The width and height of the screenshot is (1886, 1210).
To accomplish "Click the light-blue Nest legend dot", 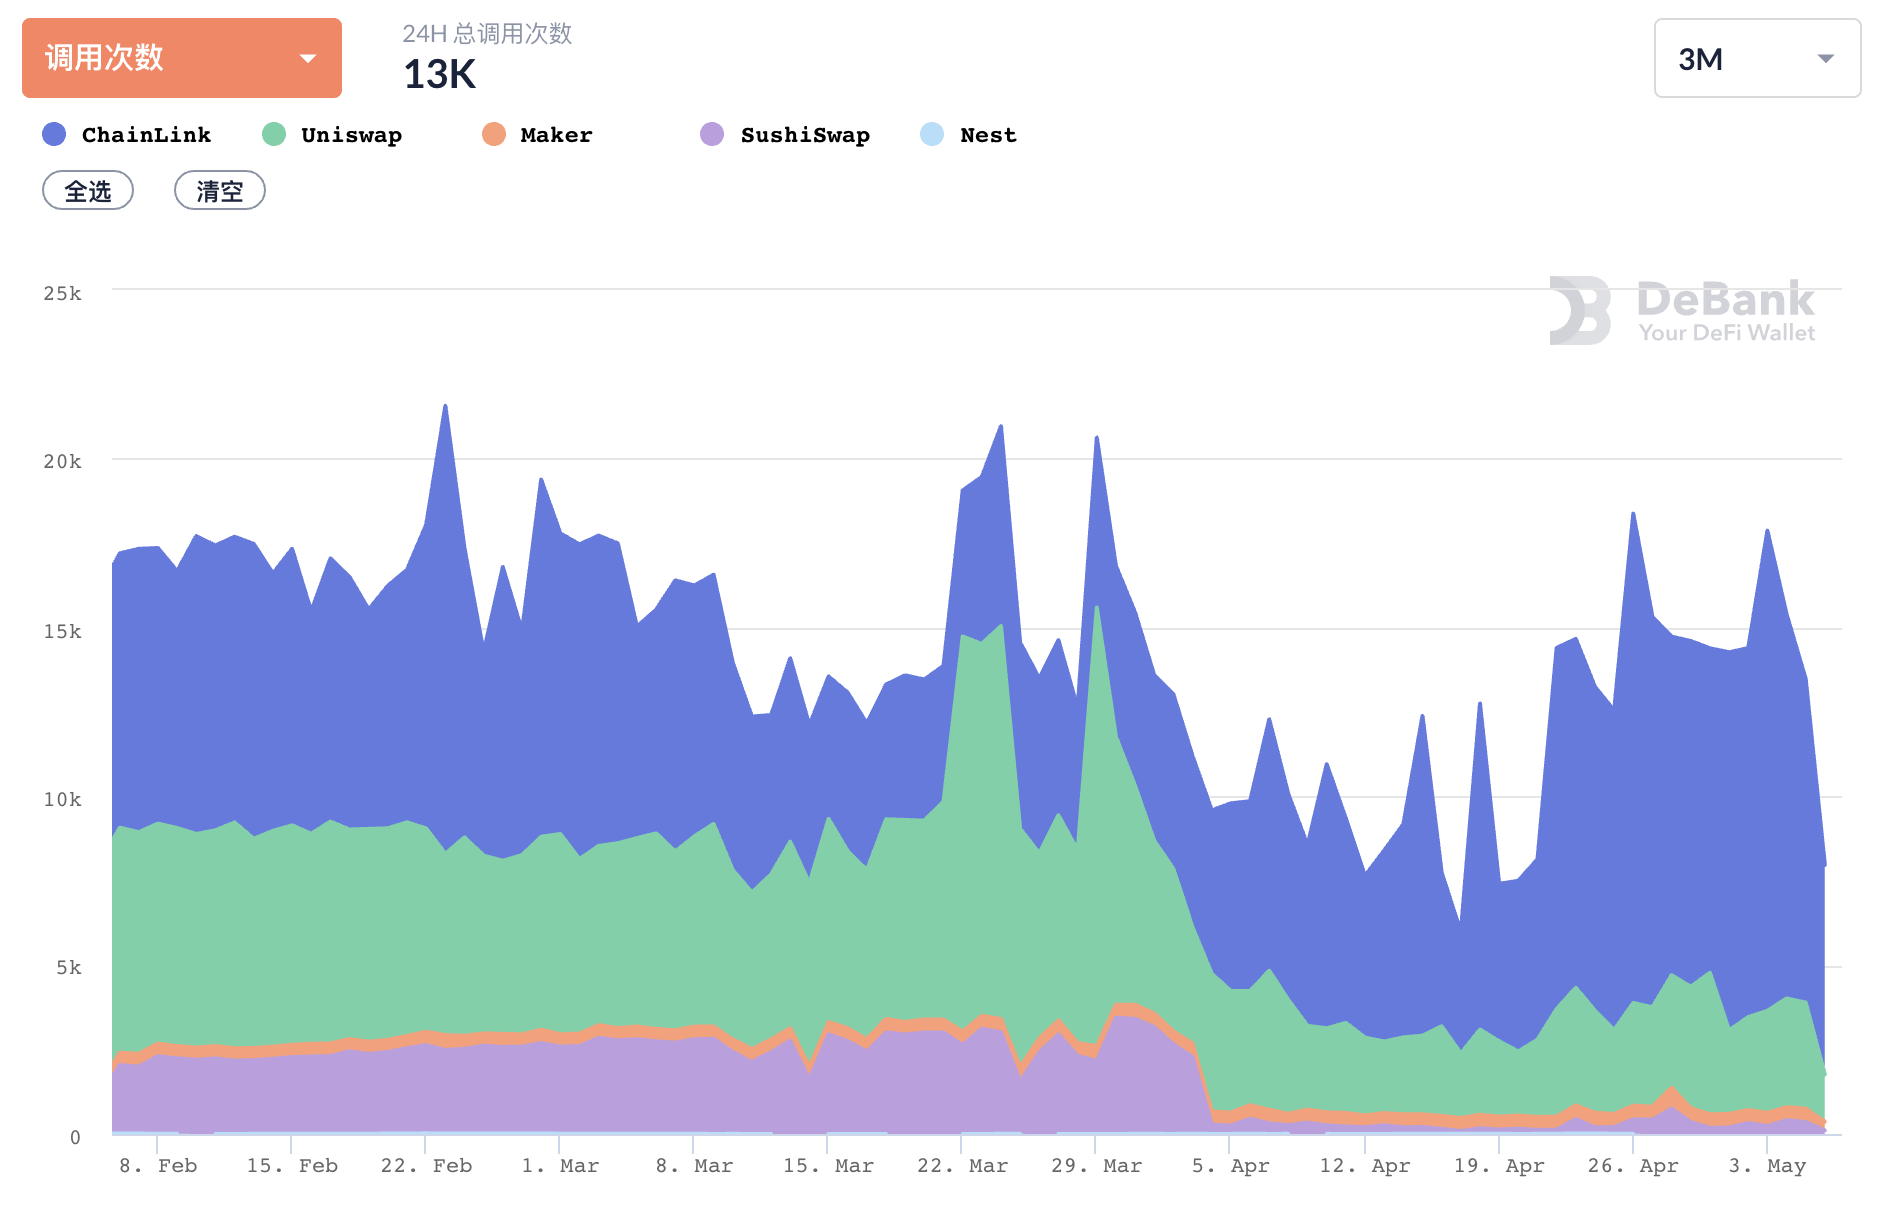I will coord(930,134).
